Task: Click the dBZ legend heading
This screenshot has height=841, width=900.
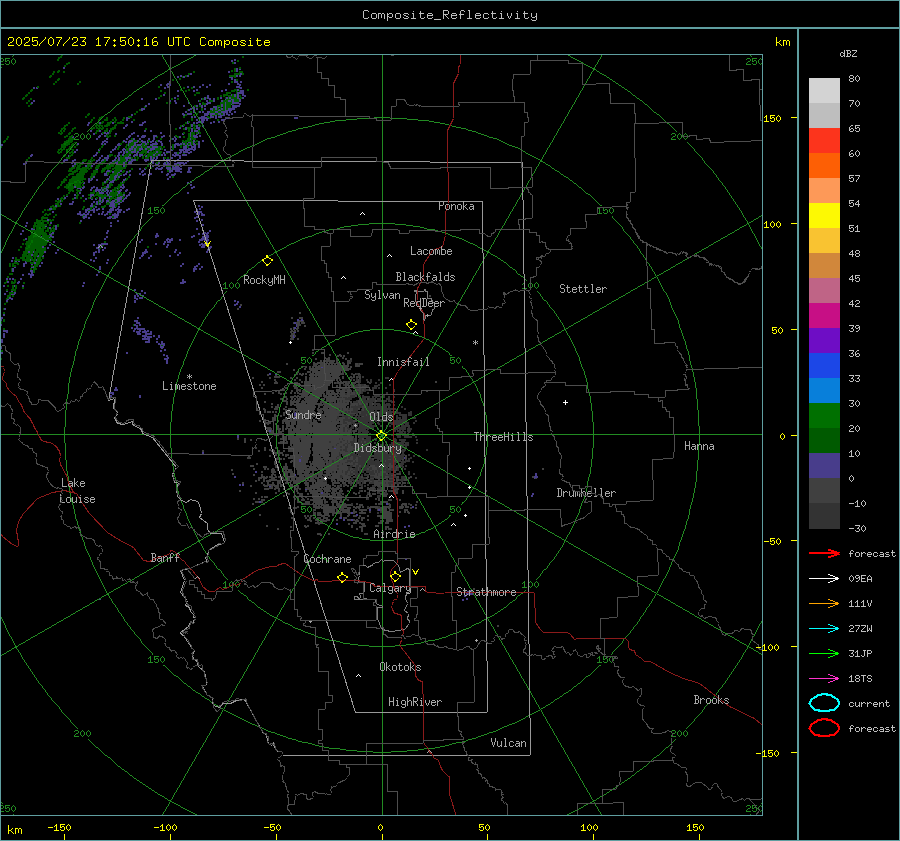Action: click(x=848, y=53)
